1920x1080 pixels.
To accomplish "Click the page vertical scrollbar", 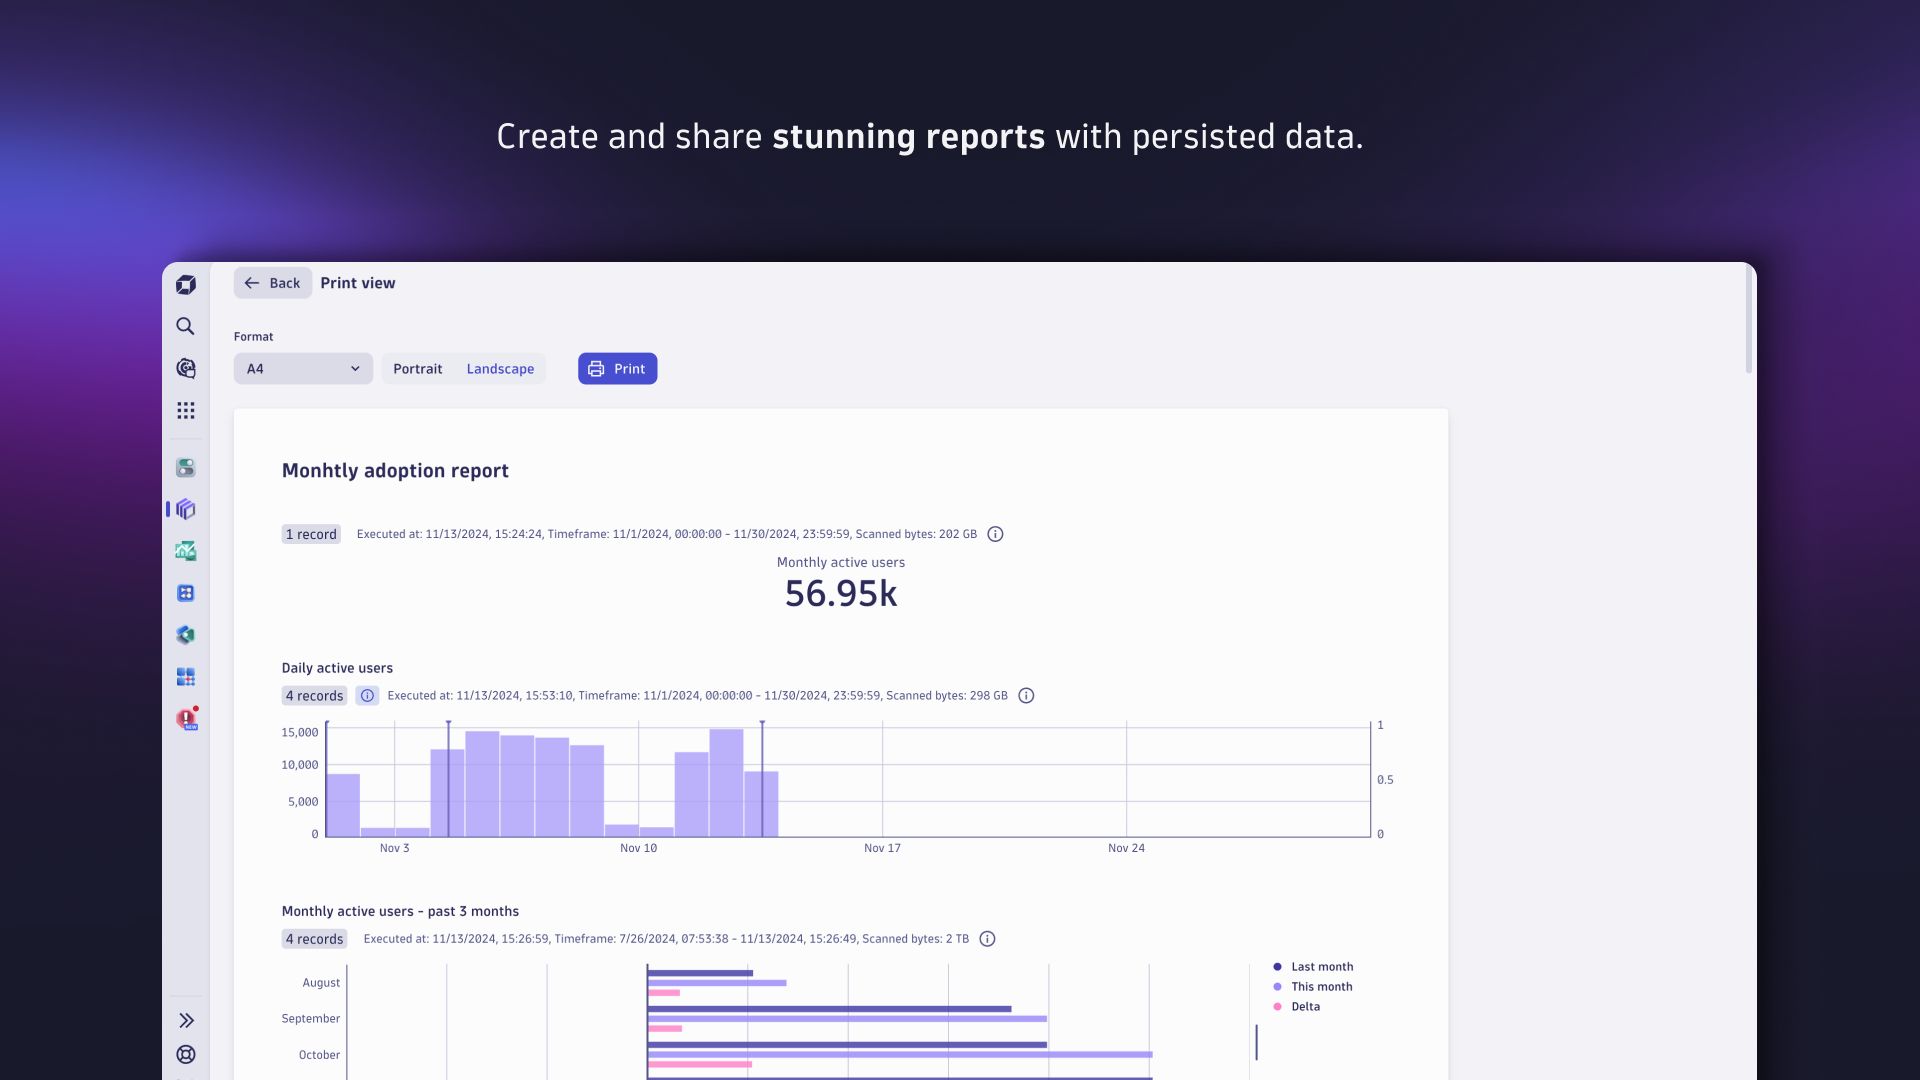I will click(x=1749, y=320).
